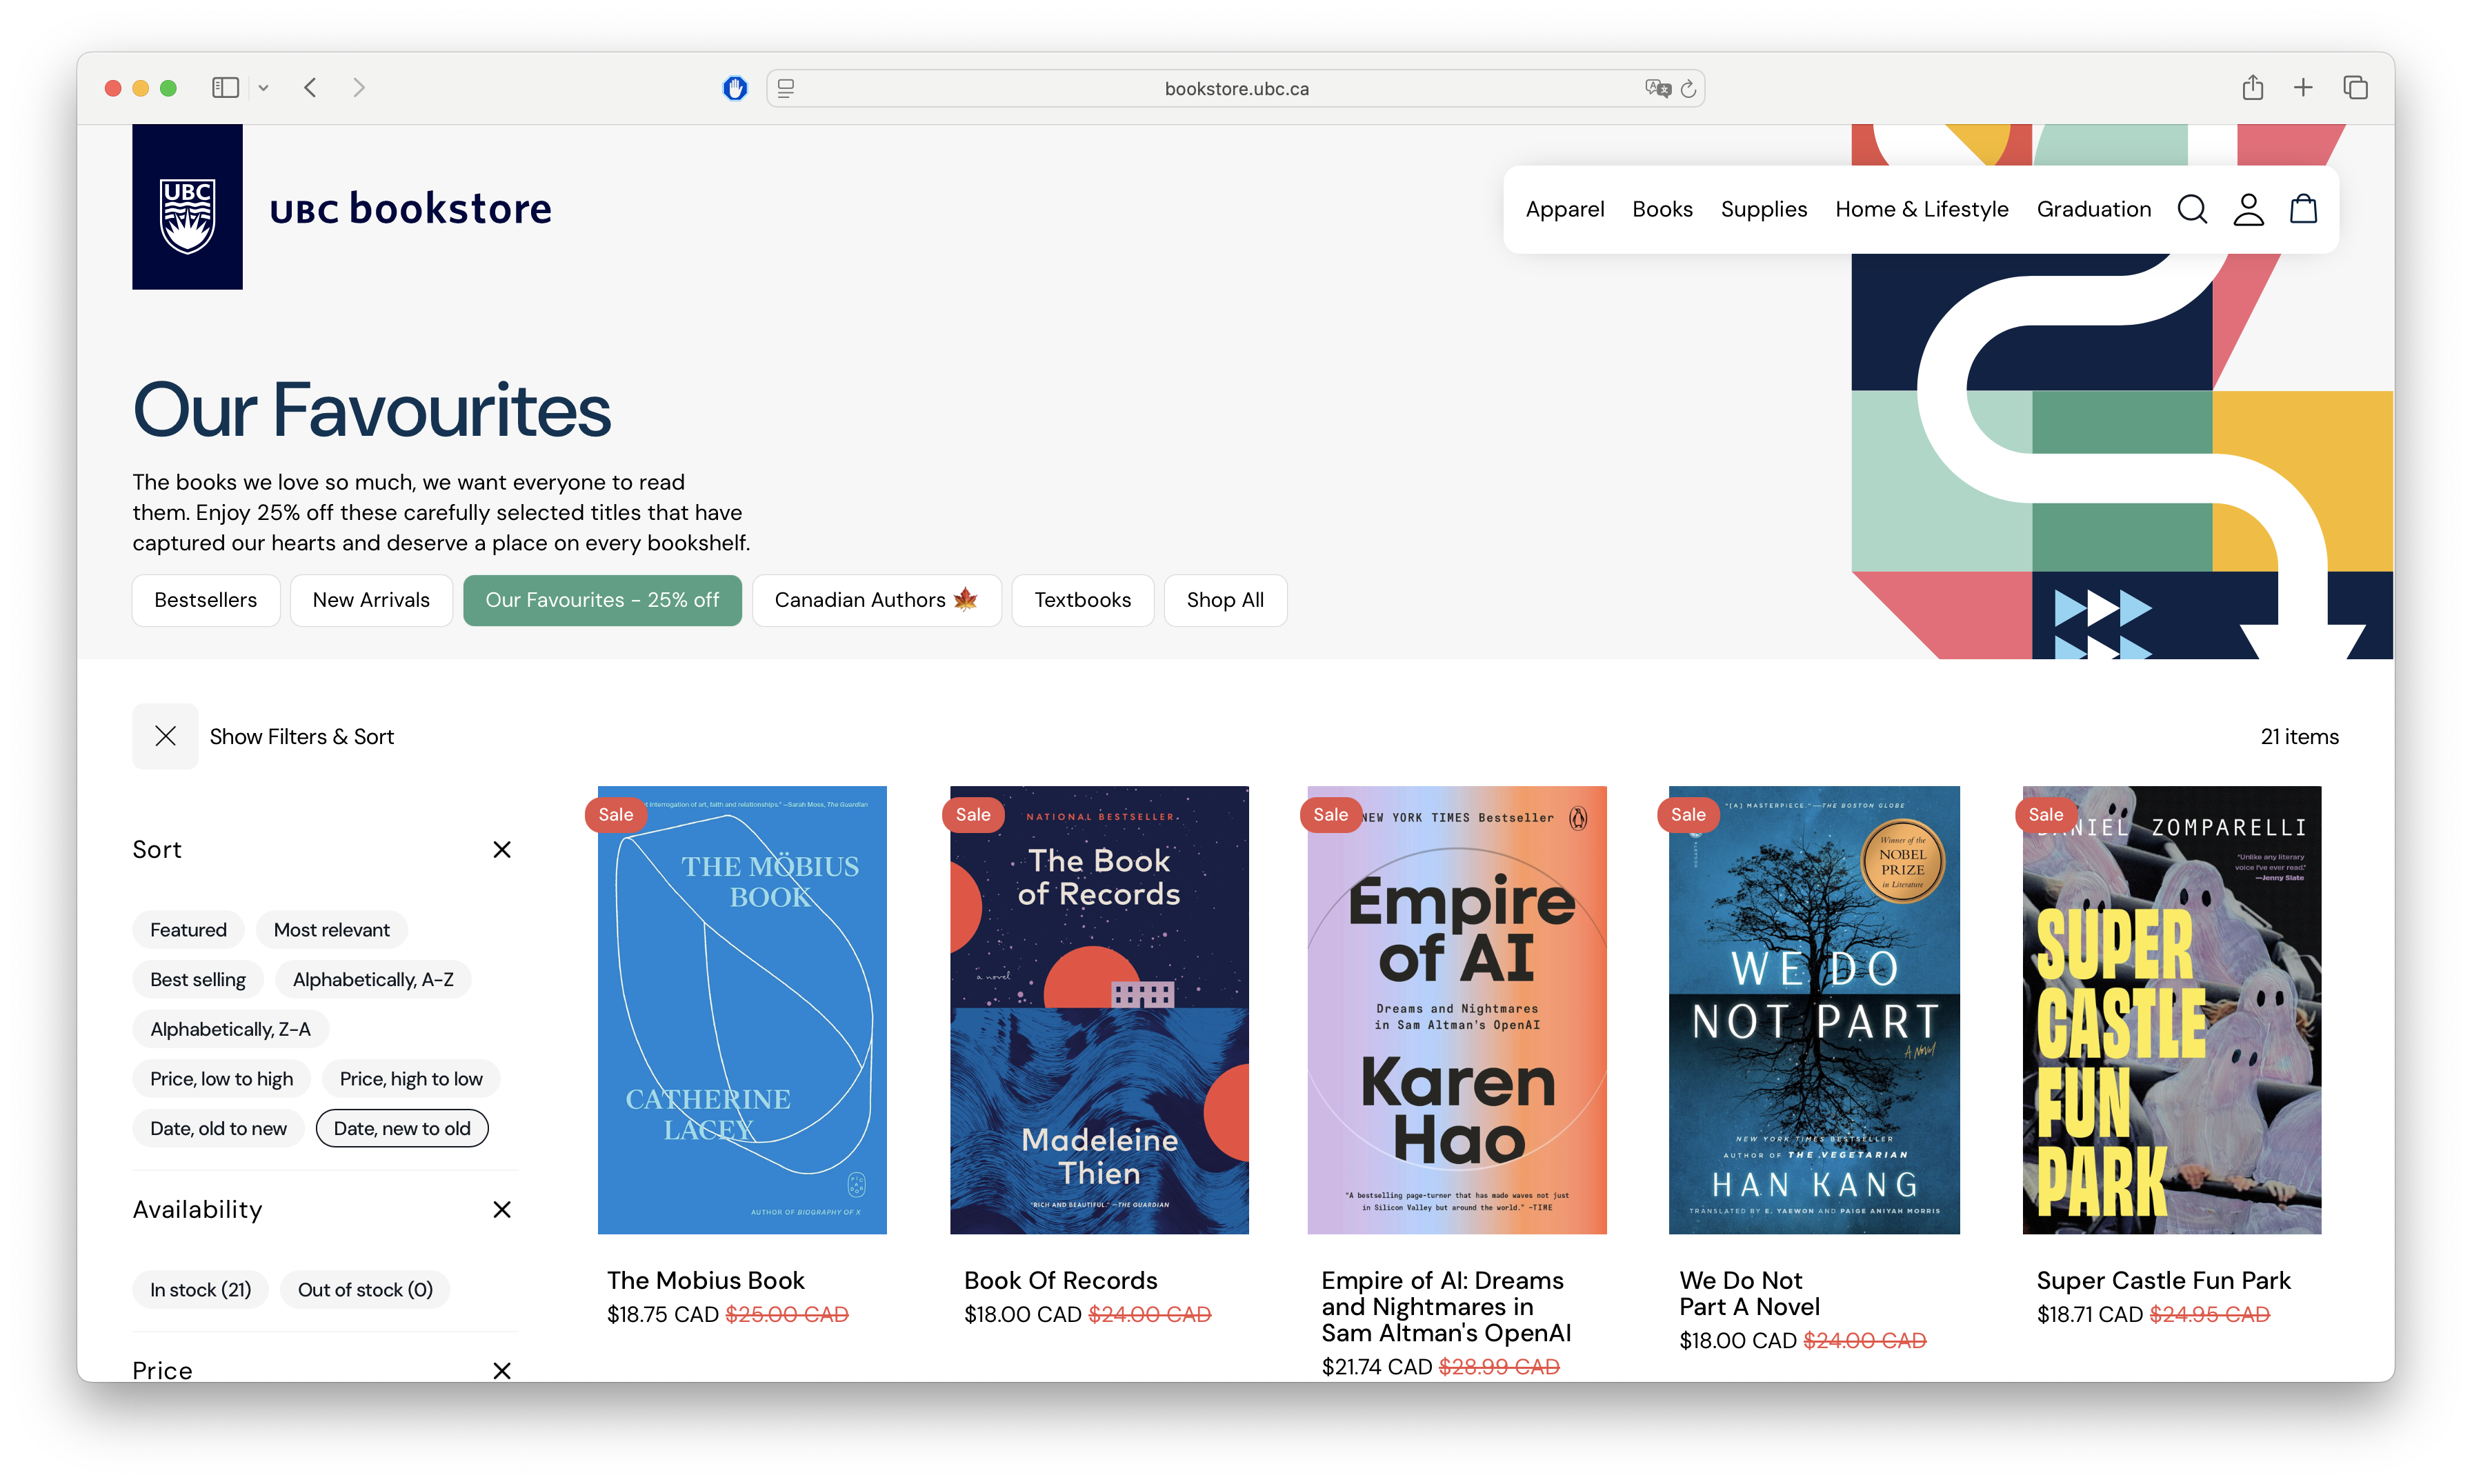2472x1484 pixels.
Task: Click The Book of Records cover image
Action: click(1099, 1009)
